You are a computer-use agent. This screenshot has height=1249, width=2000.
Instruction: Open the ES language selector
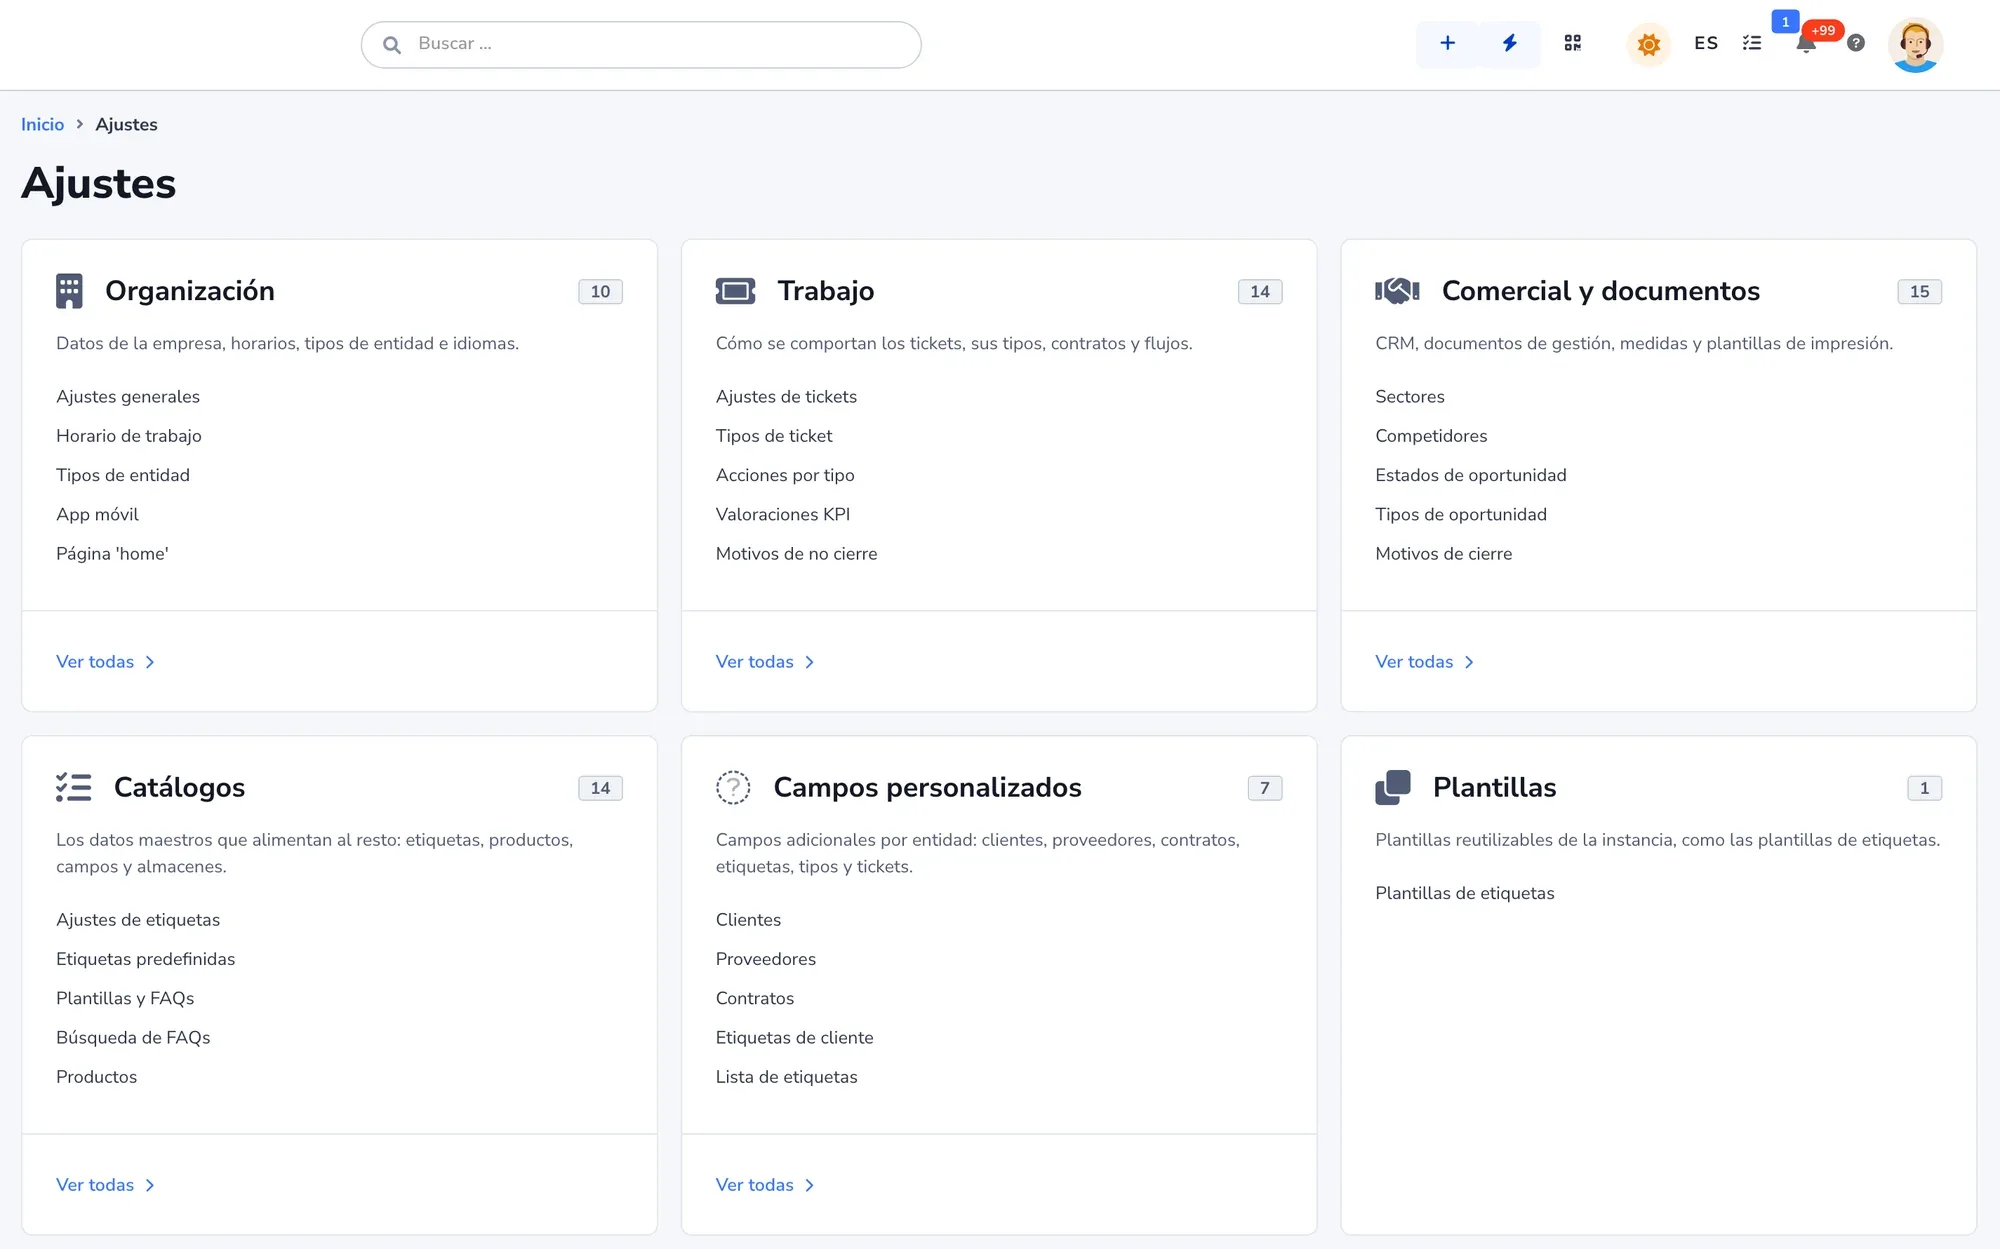tap(1706, 43)
